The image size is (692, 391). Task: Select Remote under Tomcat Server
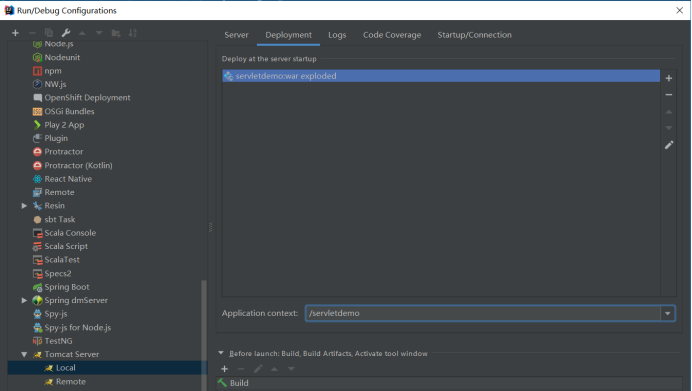[71, 382]
